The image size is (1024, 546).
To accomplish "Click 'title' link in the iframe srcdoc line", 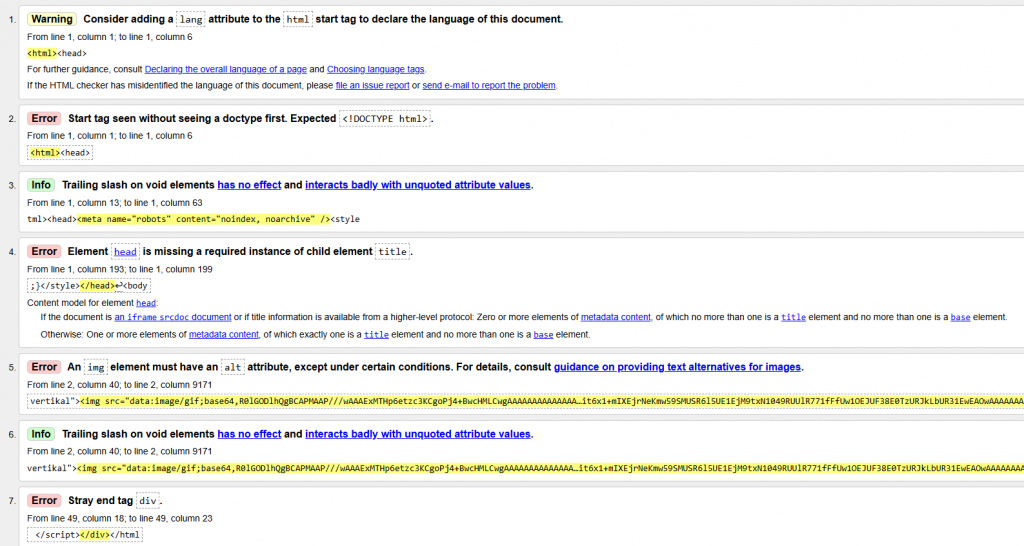I will tap(793, 317).
